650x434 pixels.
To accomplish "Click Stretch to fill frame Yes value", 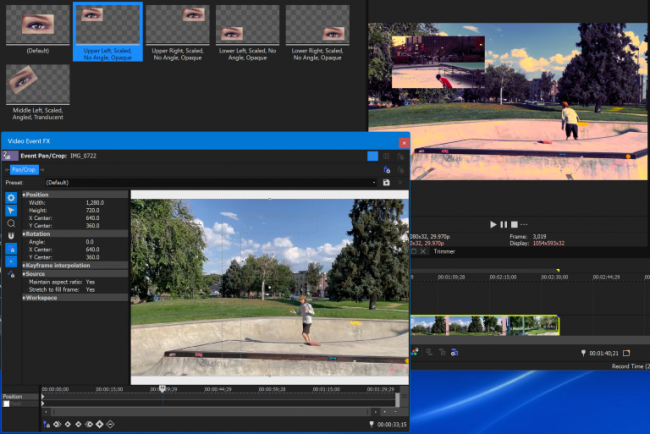I will pyautogui.click(x=90, y=290).
